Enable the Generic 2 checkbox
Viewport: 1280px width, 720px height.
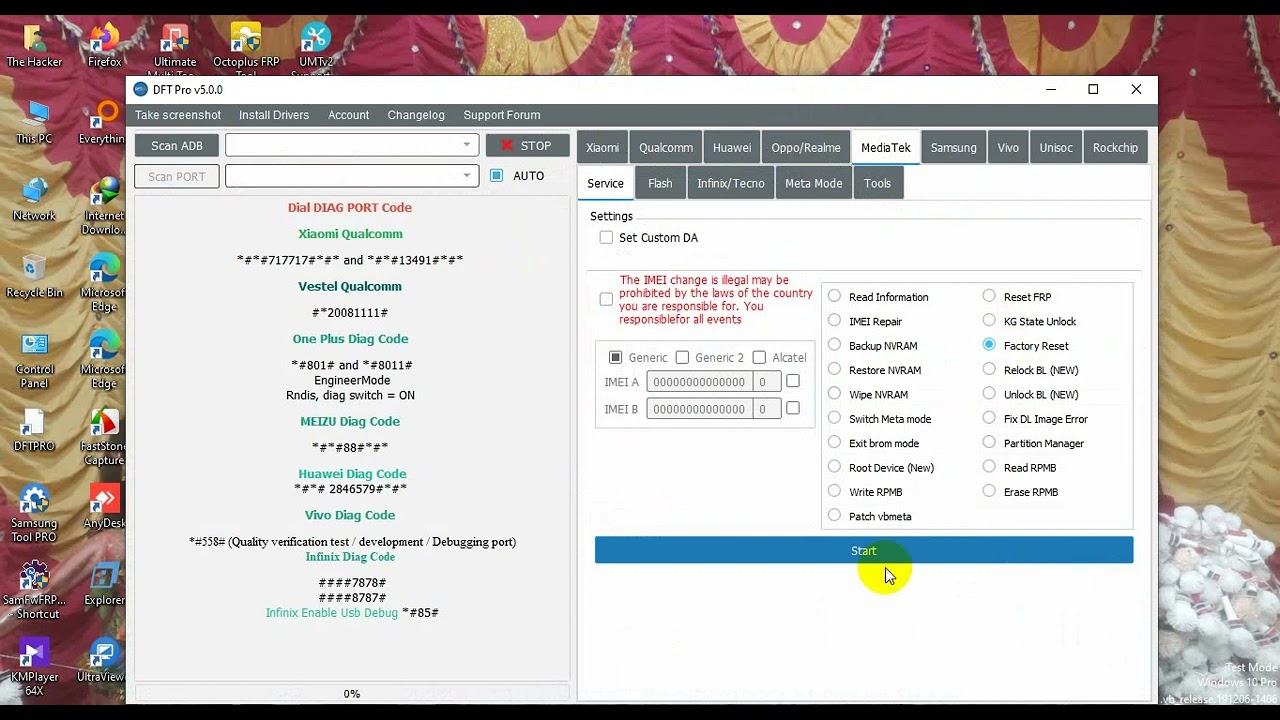(x=682, y=357)
